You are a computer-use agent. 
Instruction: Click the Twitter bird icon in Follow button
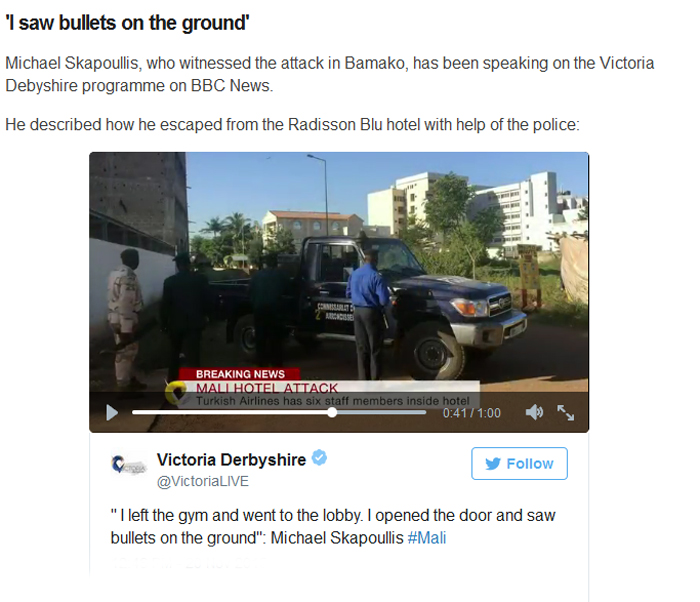(x=493, y=464)
